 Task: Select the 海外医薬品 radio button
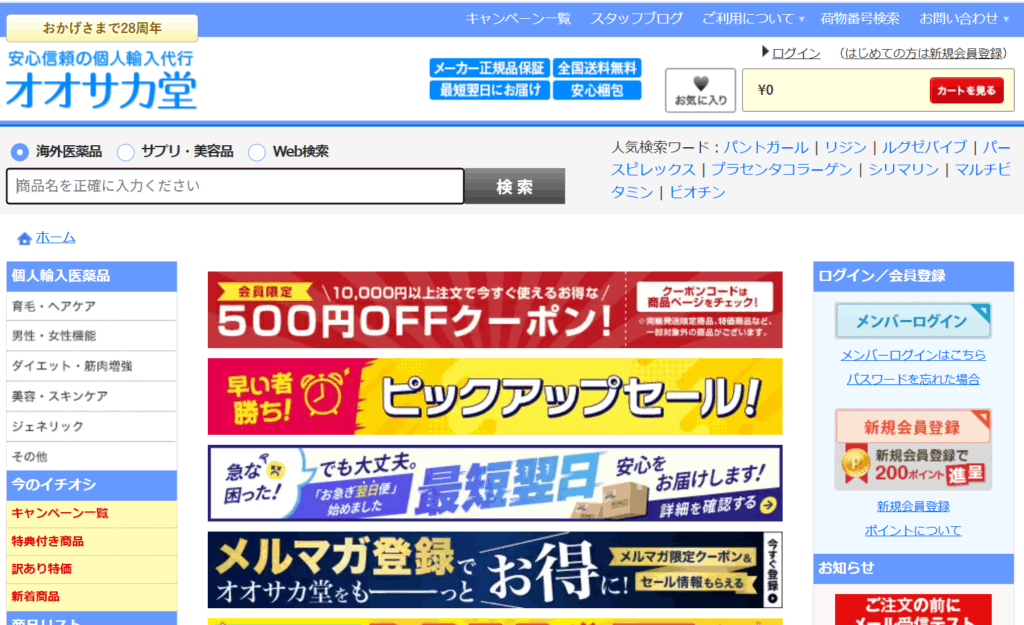(20, 152)
